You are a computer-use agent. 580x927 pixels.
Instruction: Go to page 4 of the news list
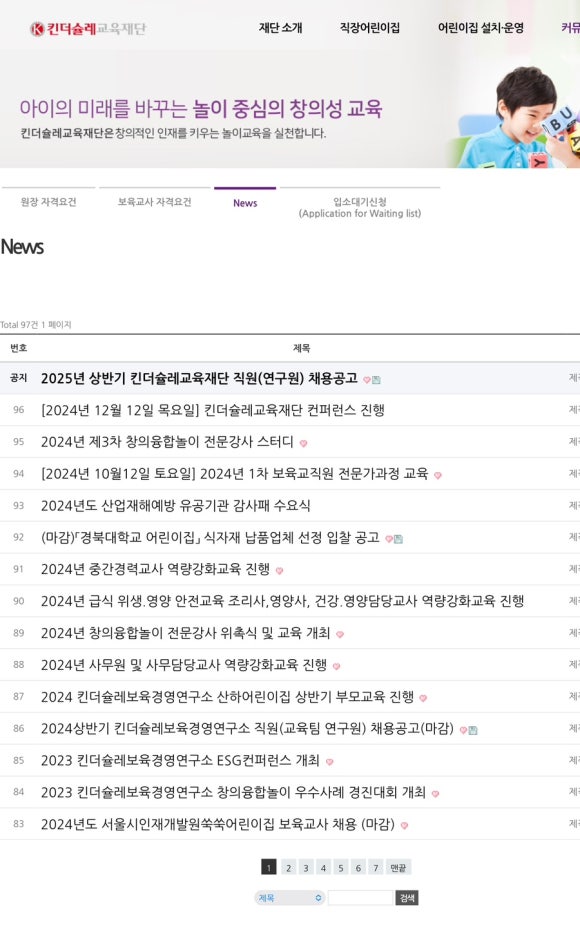(x=323, y=867)
